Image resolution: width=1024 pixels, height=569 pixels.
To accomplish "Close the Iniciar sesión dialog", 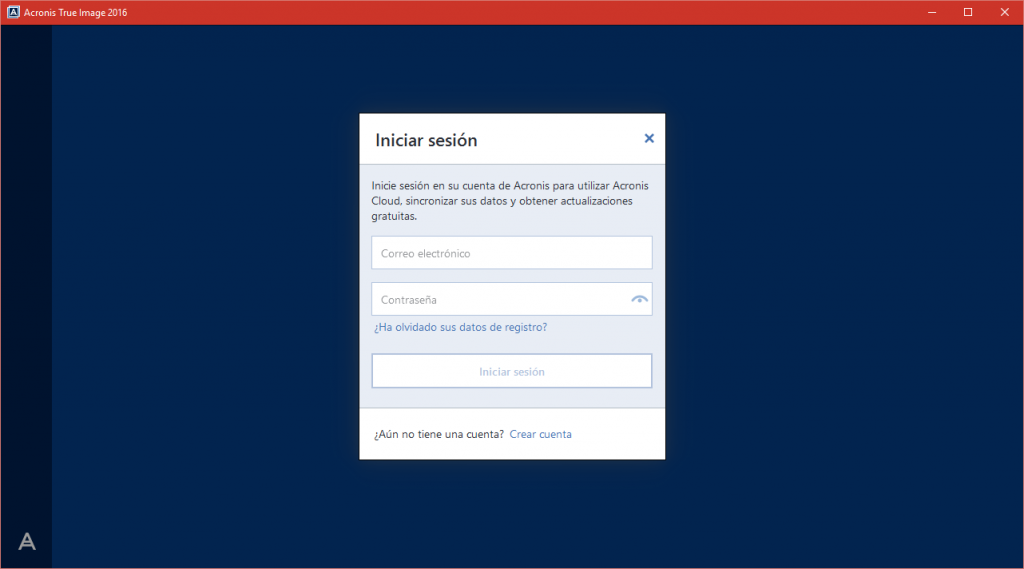I will coord(648,138).
